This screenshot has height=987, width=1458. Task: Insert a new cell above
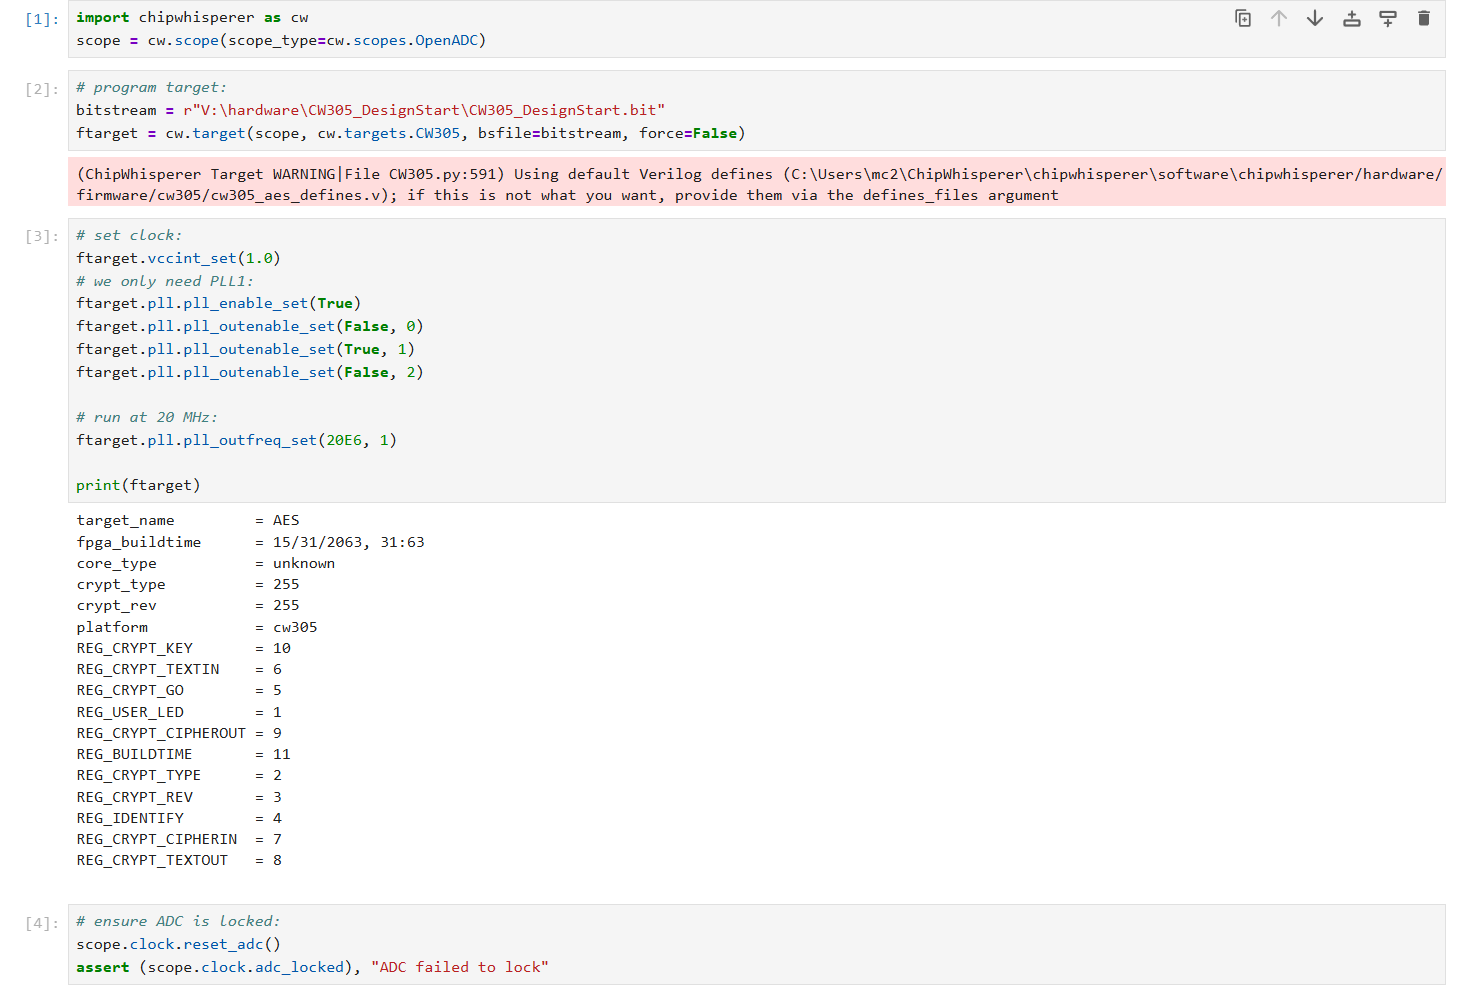(1351, 19)
